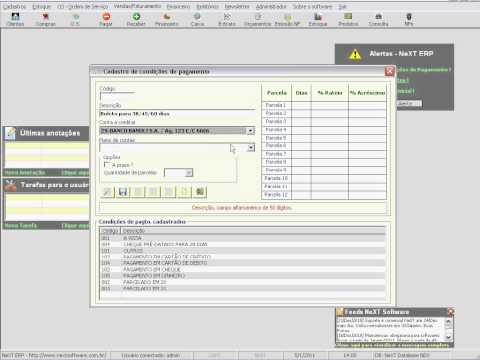Open the Cadastros menu
Viewport: 480px width, 360px height.
[14, 7]
